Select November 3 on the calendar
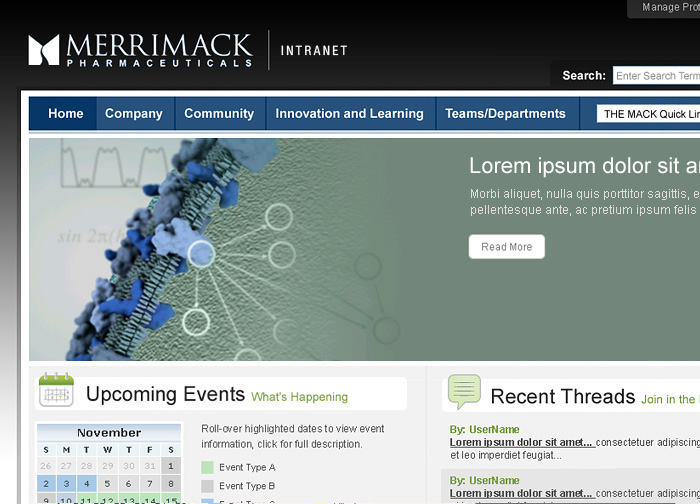This screenshot has width=700, height=504. click(66, 483)
